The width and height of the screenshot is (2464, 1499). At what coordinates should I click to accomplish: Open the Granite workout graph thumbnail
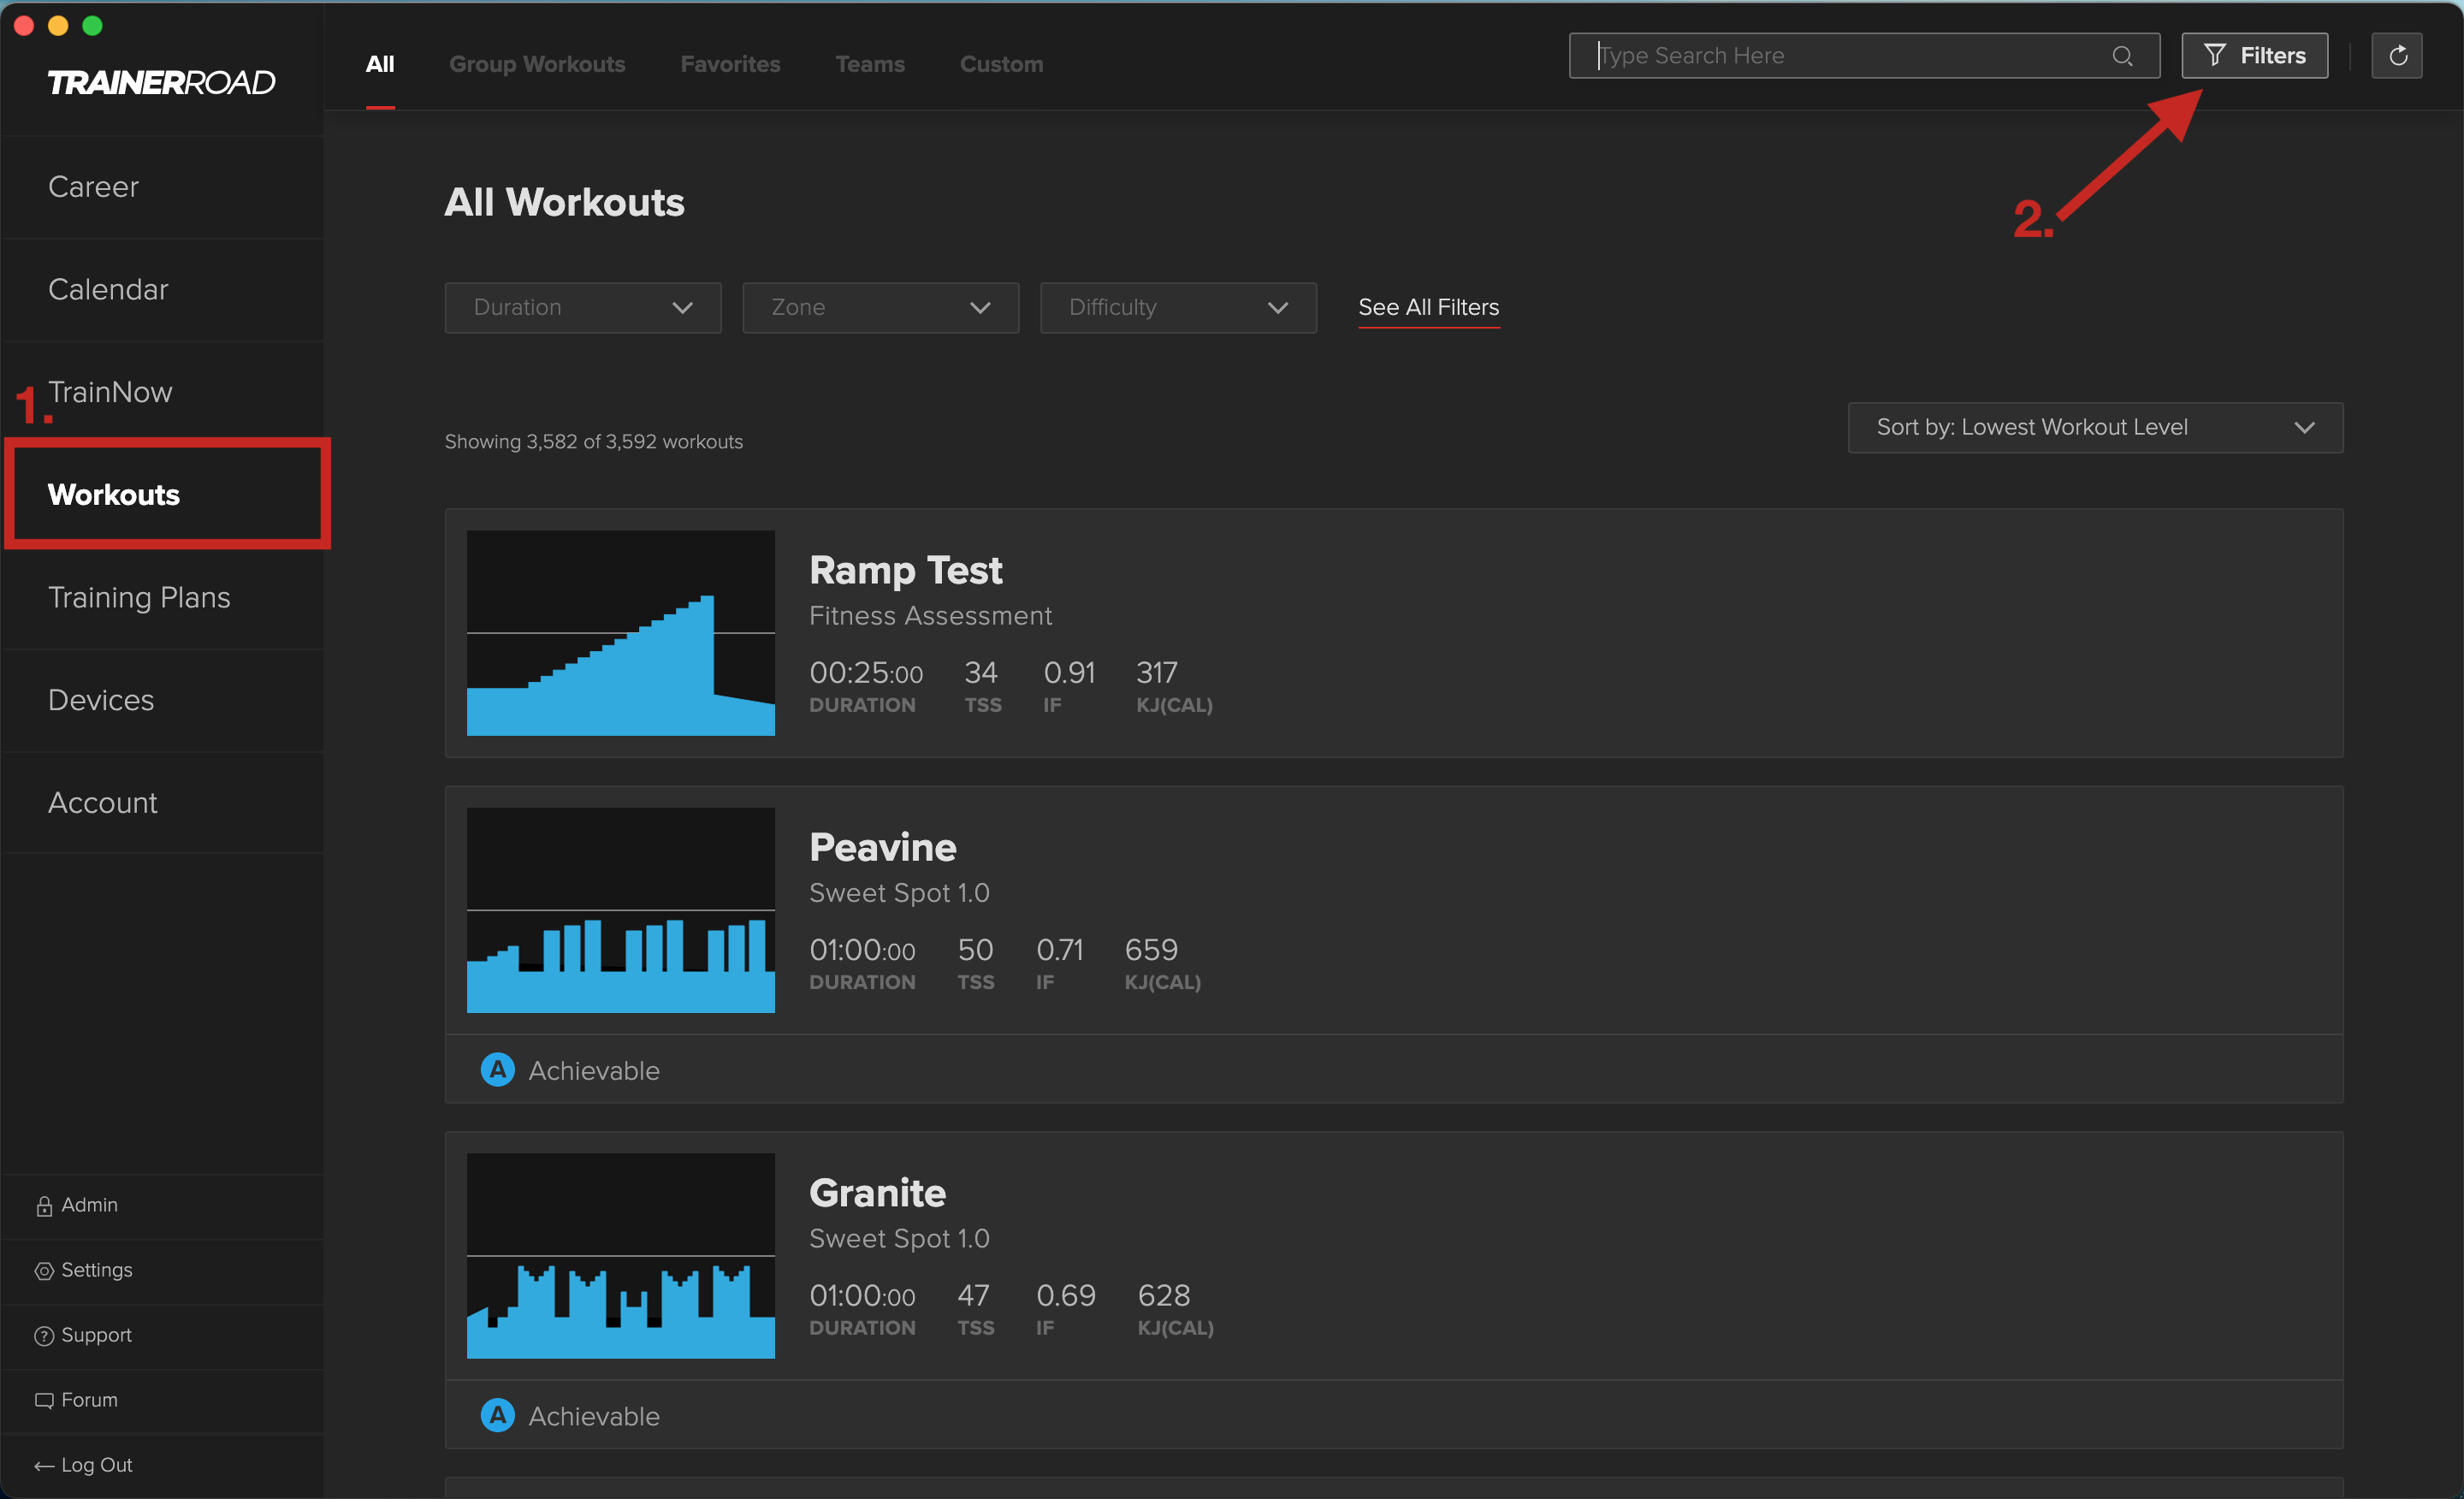coord(621,1256)
